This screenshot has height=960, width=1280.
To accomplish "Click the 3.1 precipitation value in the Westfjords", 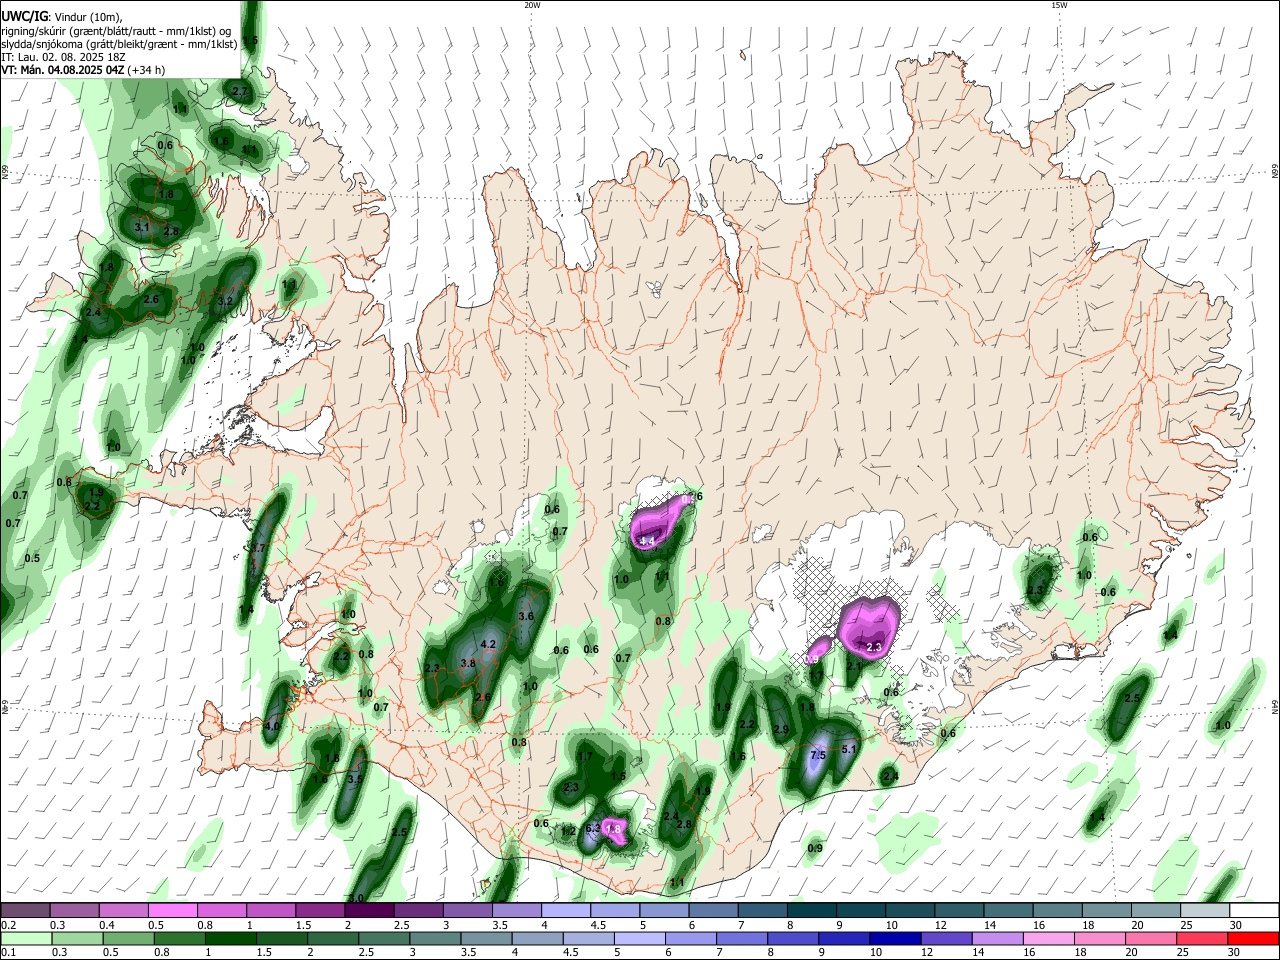I will pos(142,228).
